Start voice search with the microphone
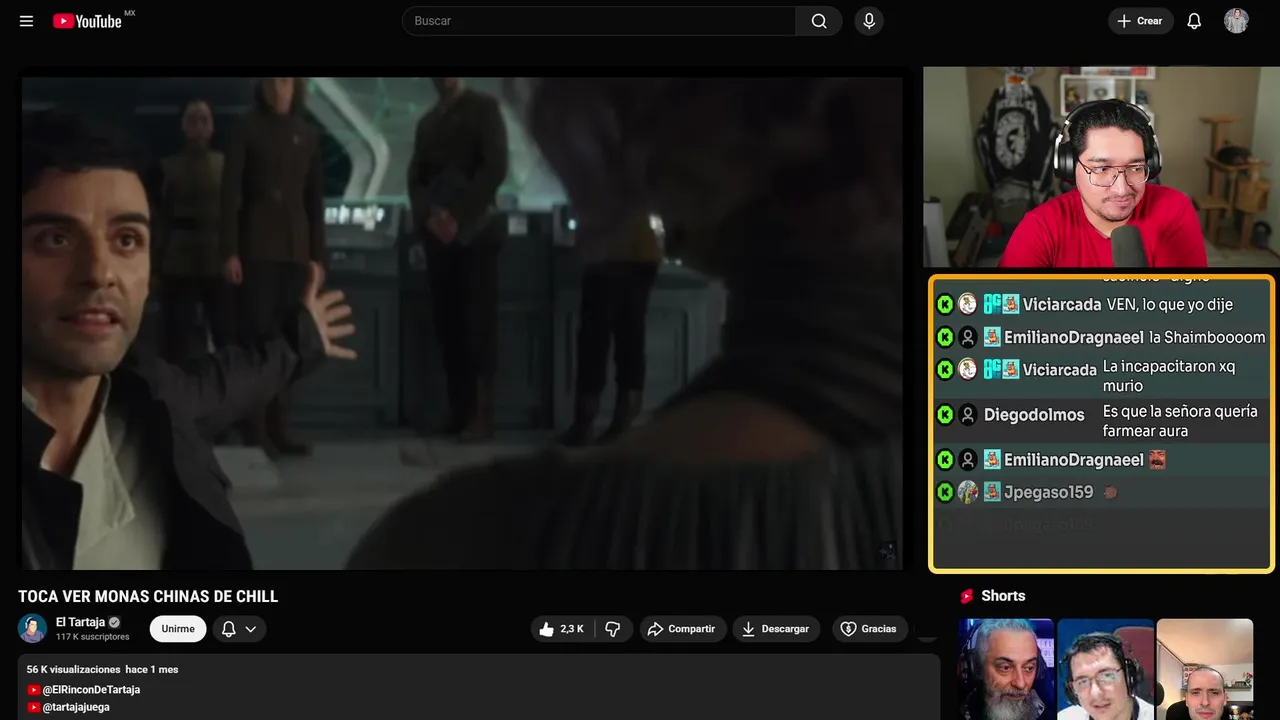The image size is (1280, 720). (x=869, y=21)
